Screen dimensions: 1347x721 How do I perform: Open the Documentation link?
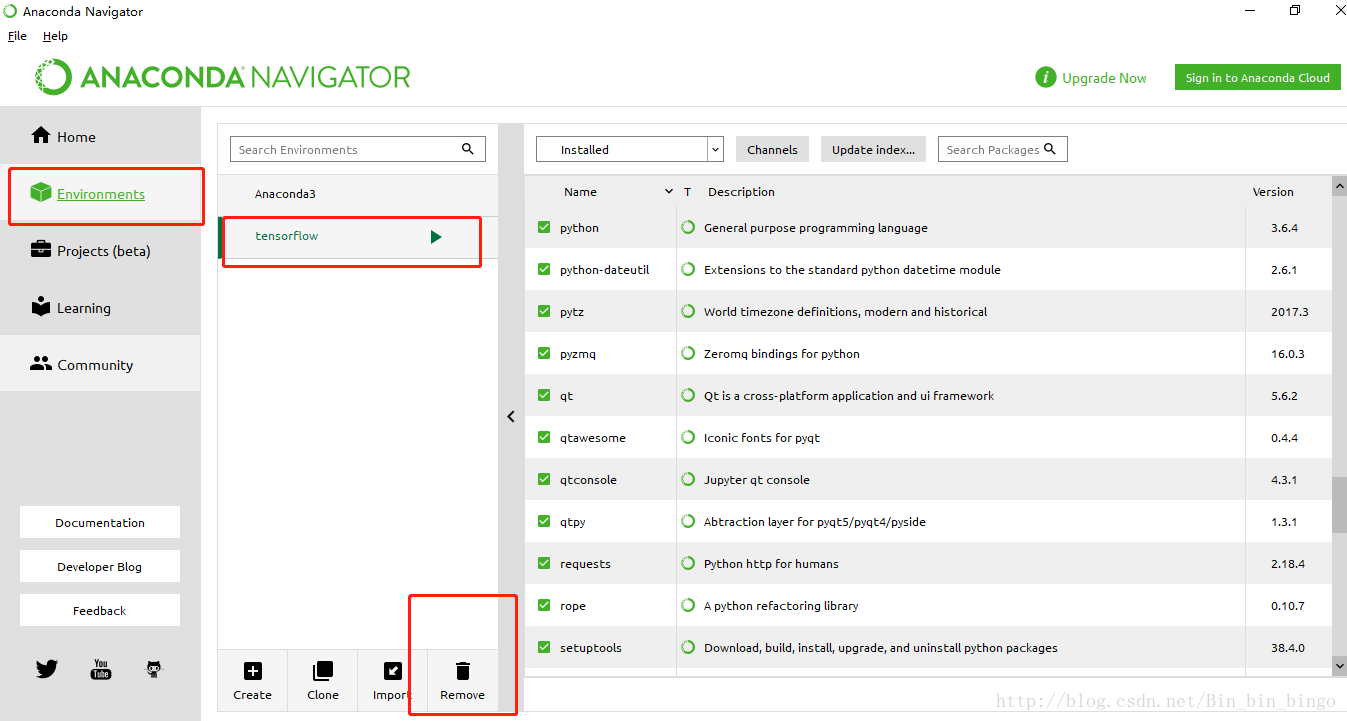click(100, 522)
